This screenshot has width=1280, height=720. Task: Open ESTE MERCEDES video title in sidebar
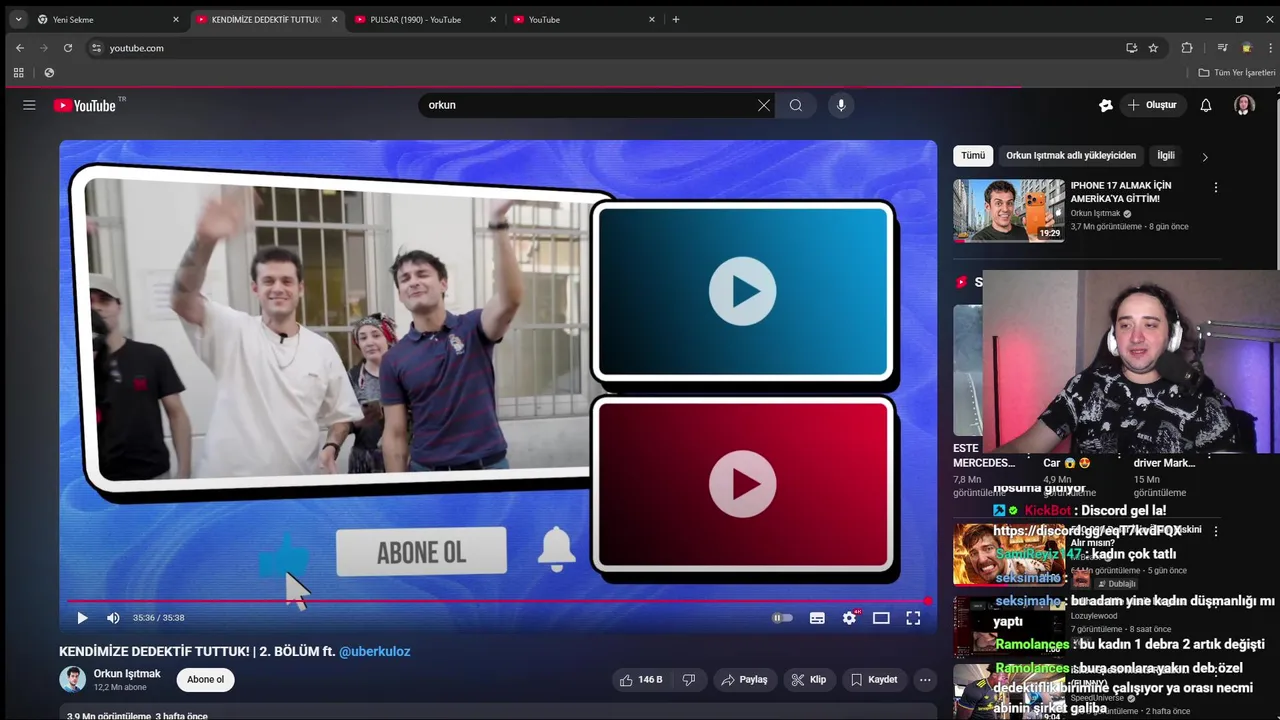(x=984, y=456)
